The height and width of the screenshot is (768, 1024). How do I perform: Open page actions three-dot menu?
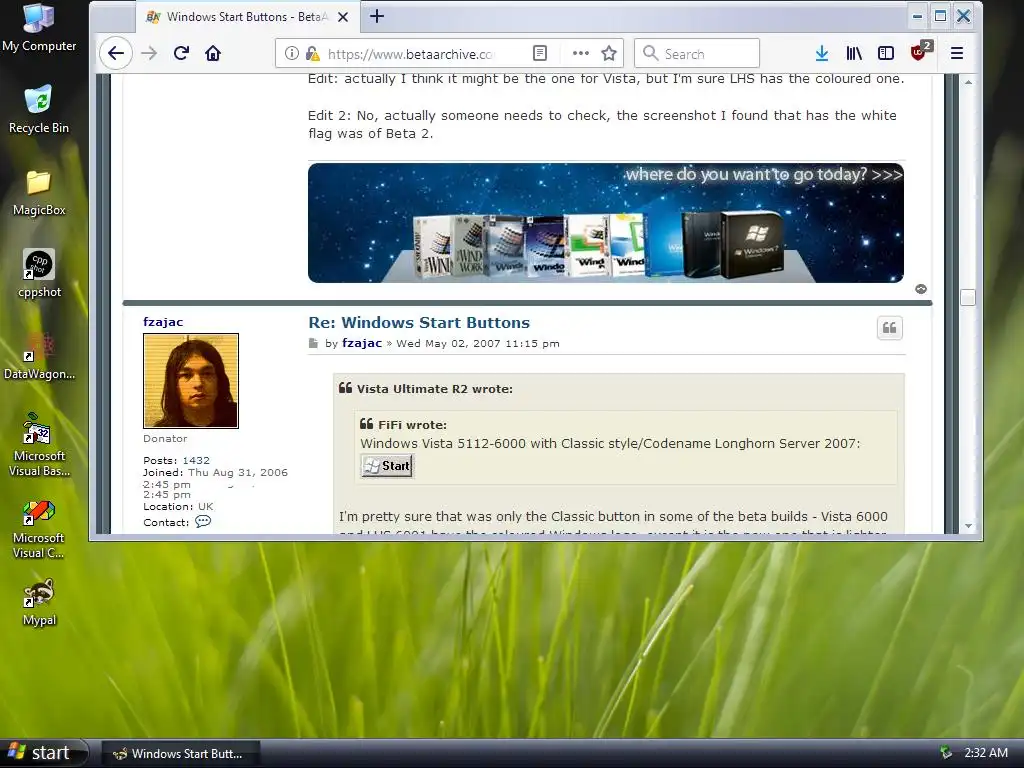(581, 54)
